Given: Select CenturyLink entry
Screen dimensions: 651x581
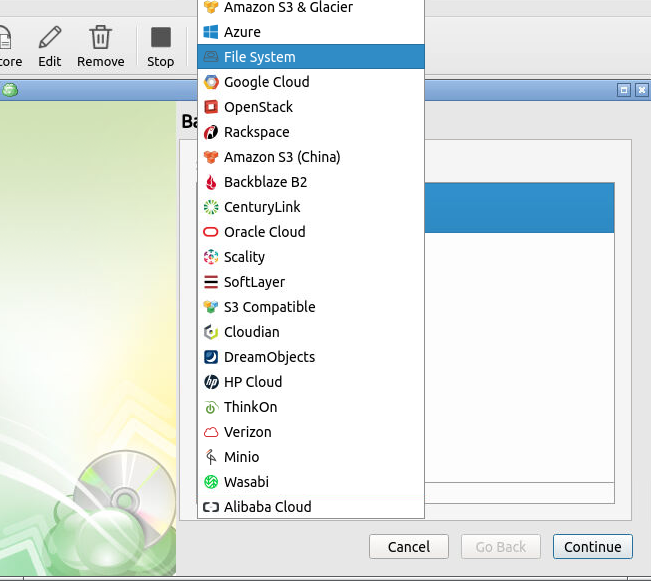Looking at the screenshot, I should pos(311,207).
